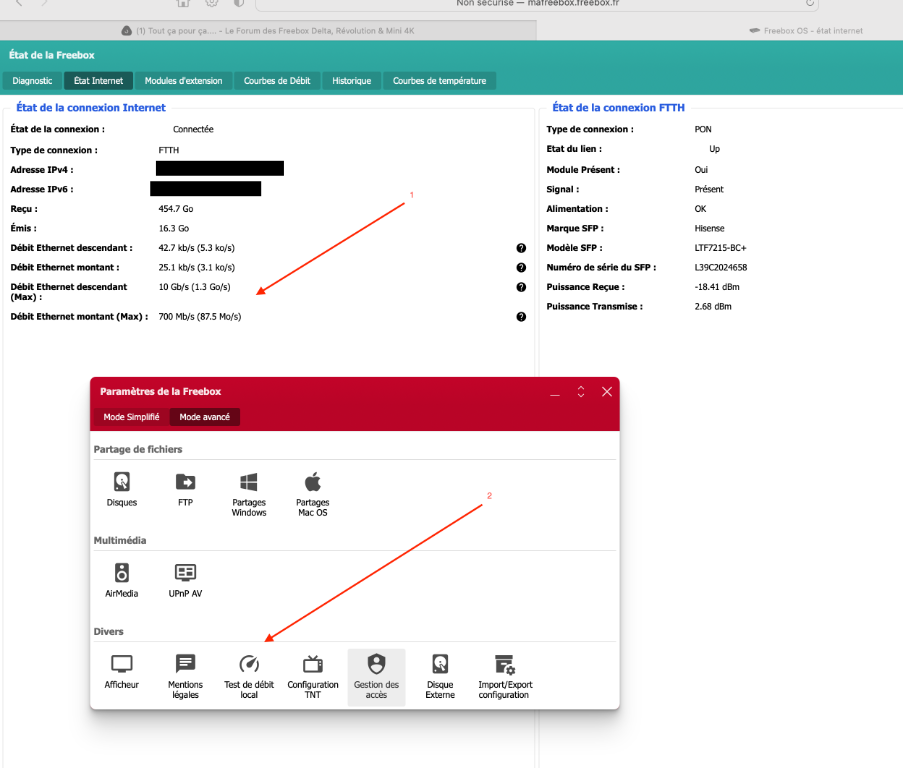Click the Hisense SFP brand value

pyautogui.click(x=710, y=229)
